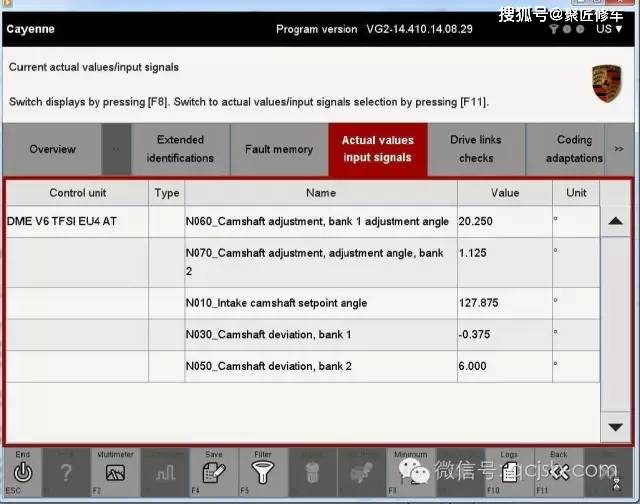Click the Porsche crest logo
Viewport: 640px width, 504px height.
(x=607, y=83)
